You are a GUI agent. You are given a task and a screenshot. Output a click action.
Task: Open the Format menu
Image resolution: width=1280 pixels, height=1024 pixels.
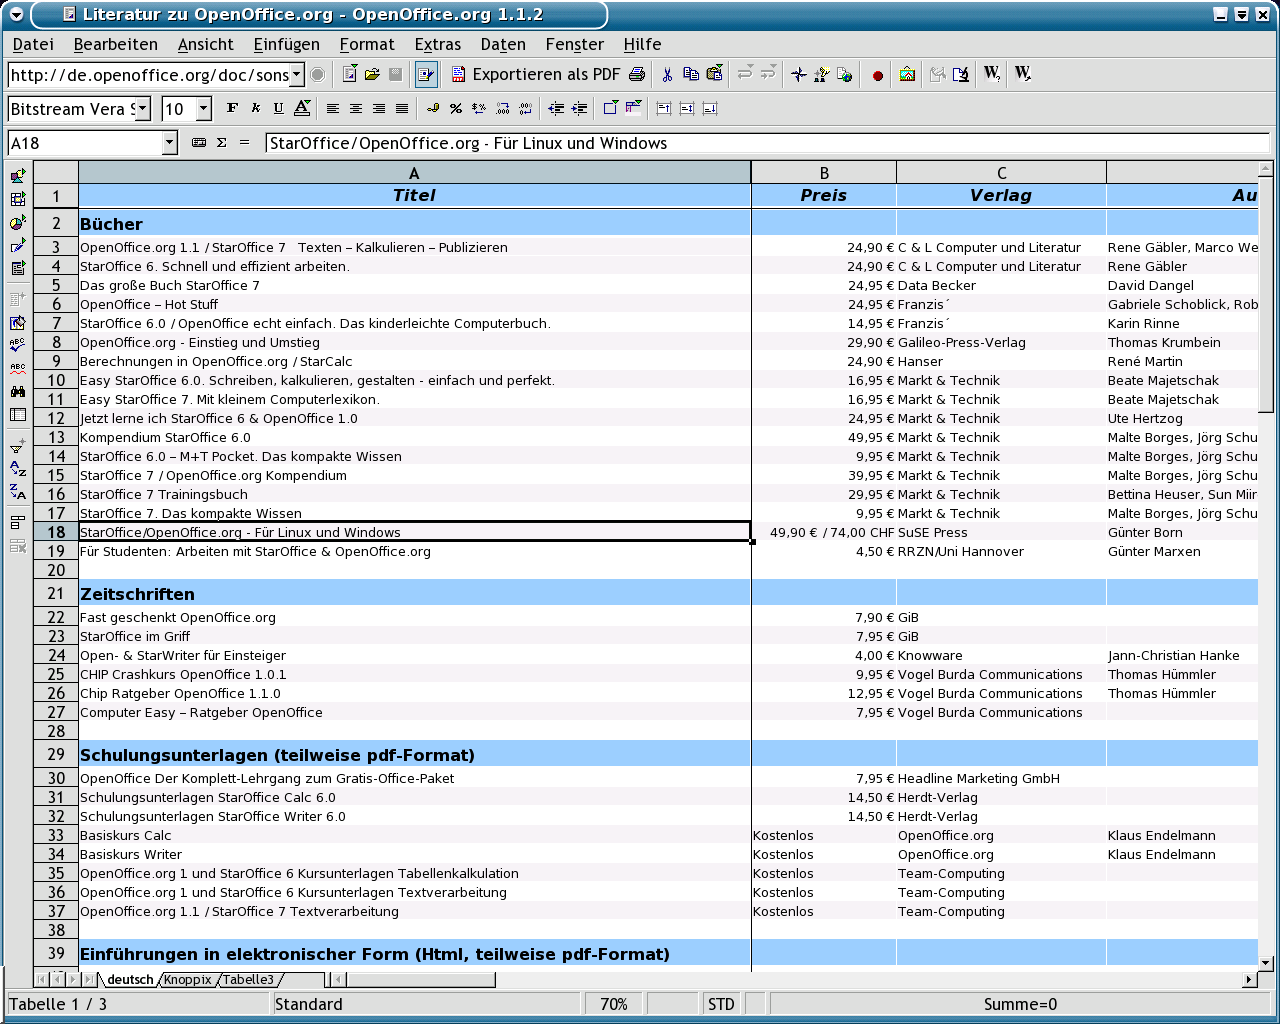click(366, 44)
